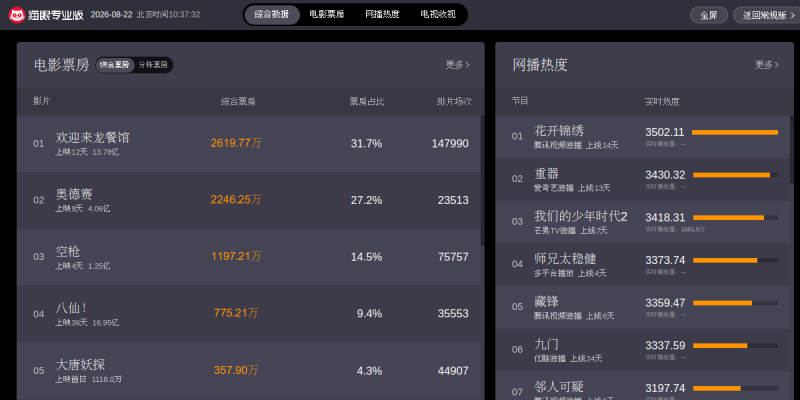Click the screenings count 23513

click(x=453, y=201)
